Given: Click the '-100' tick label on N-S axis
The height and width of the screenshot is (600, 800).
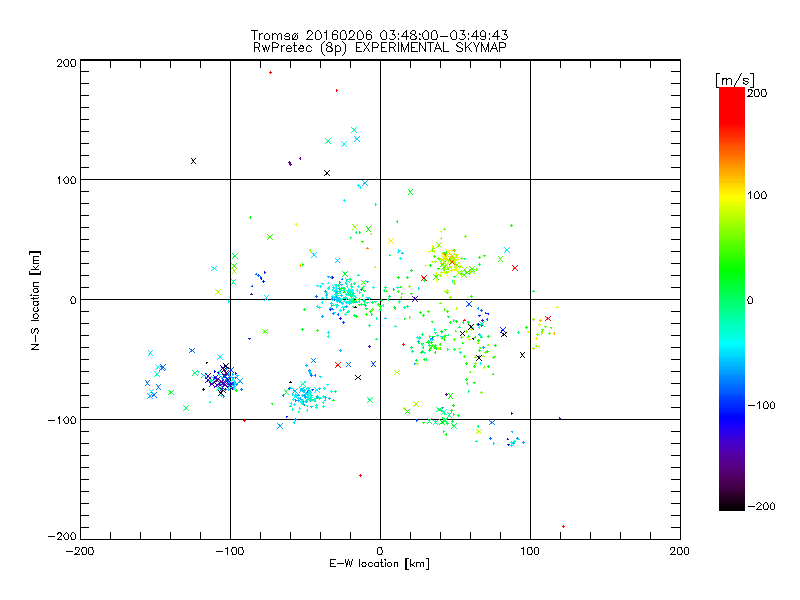Looking at the screenshot, I should (x=62, y=420).
